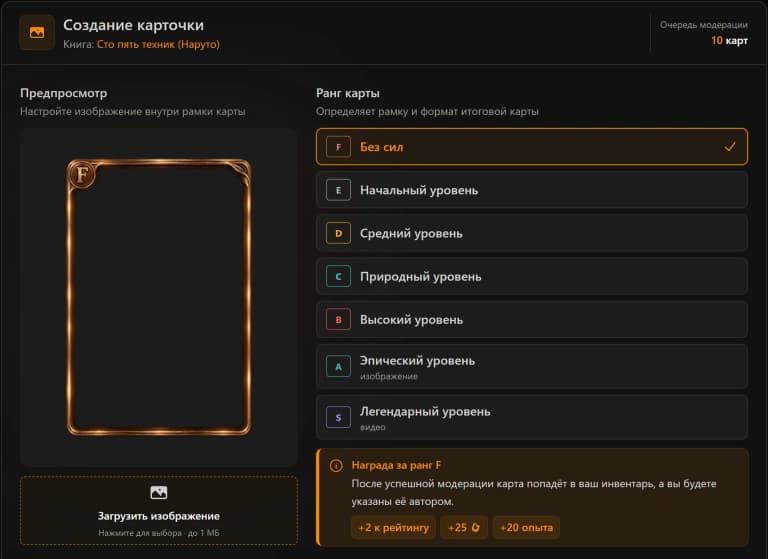This screenshot has width=768, height=559.
Task: Open the Сто пять техник (Наруто) book link
Action: (158, 44)
